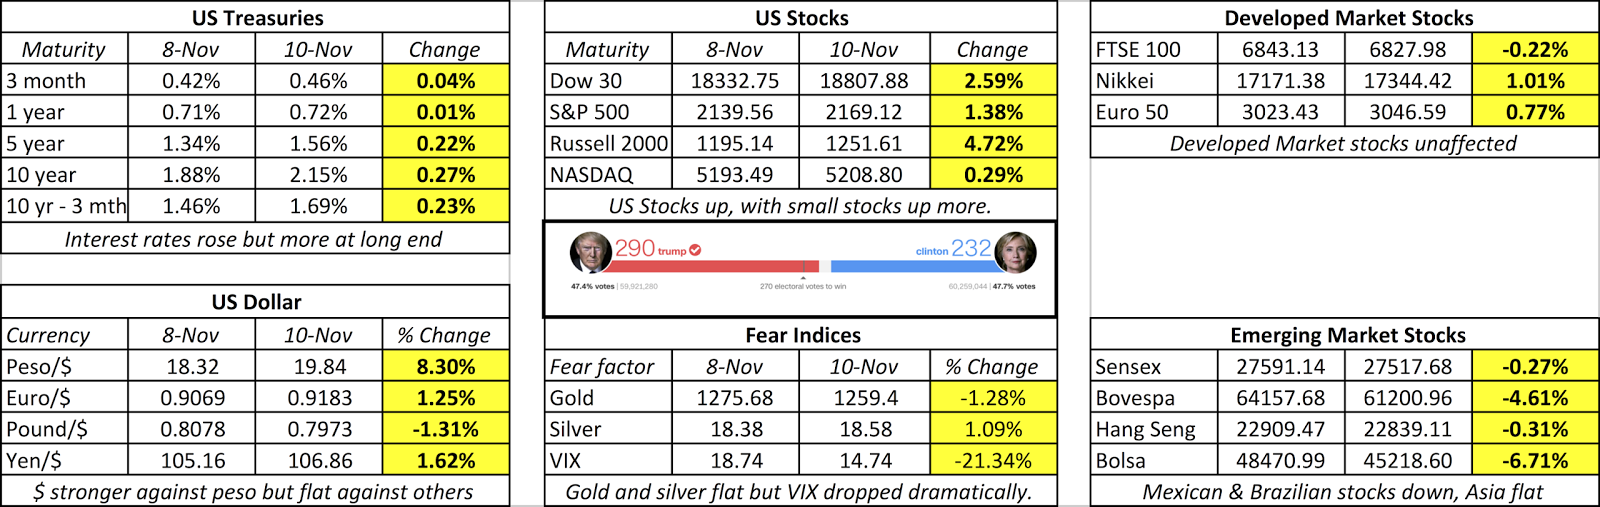This screenshot has height=507, width=1600.
Task: Click the yellow -21.34% VIX change cell
Action: tap(993, 461)
